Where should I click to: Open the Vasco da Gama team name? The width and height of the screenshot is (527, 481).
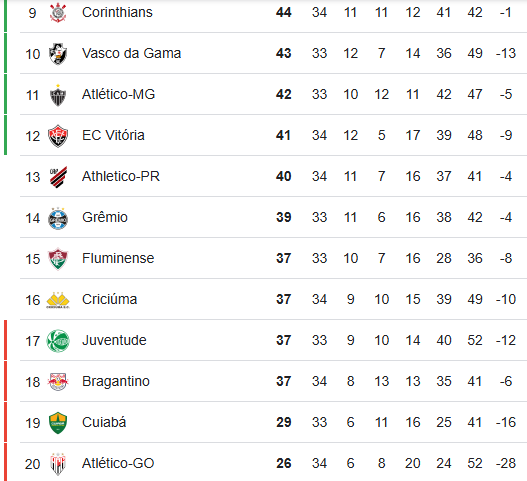131,53
